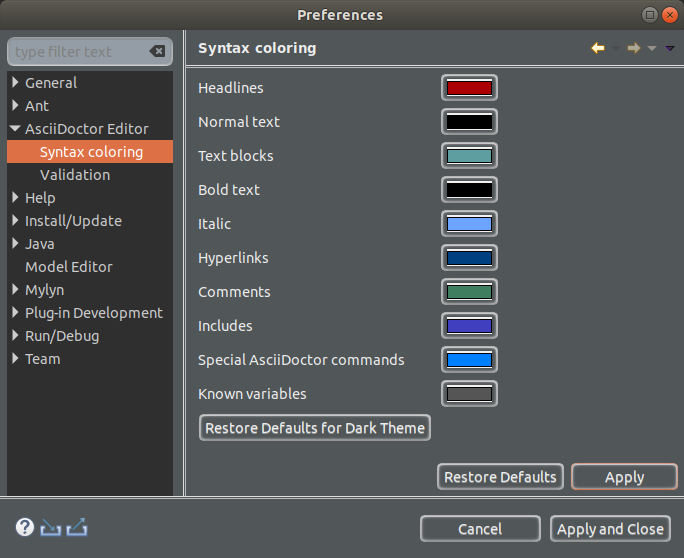Viewport: 684px width, 558px height.
Task: Open the Help question mark icon
Action: tap(25, 527)
